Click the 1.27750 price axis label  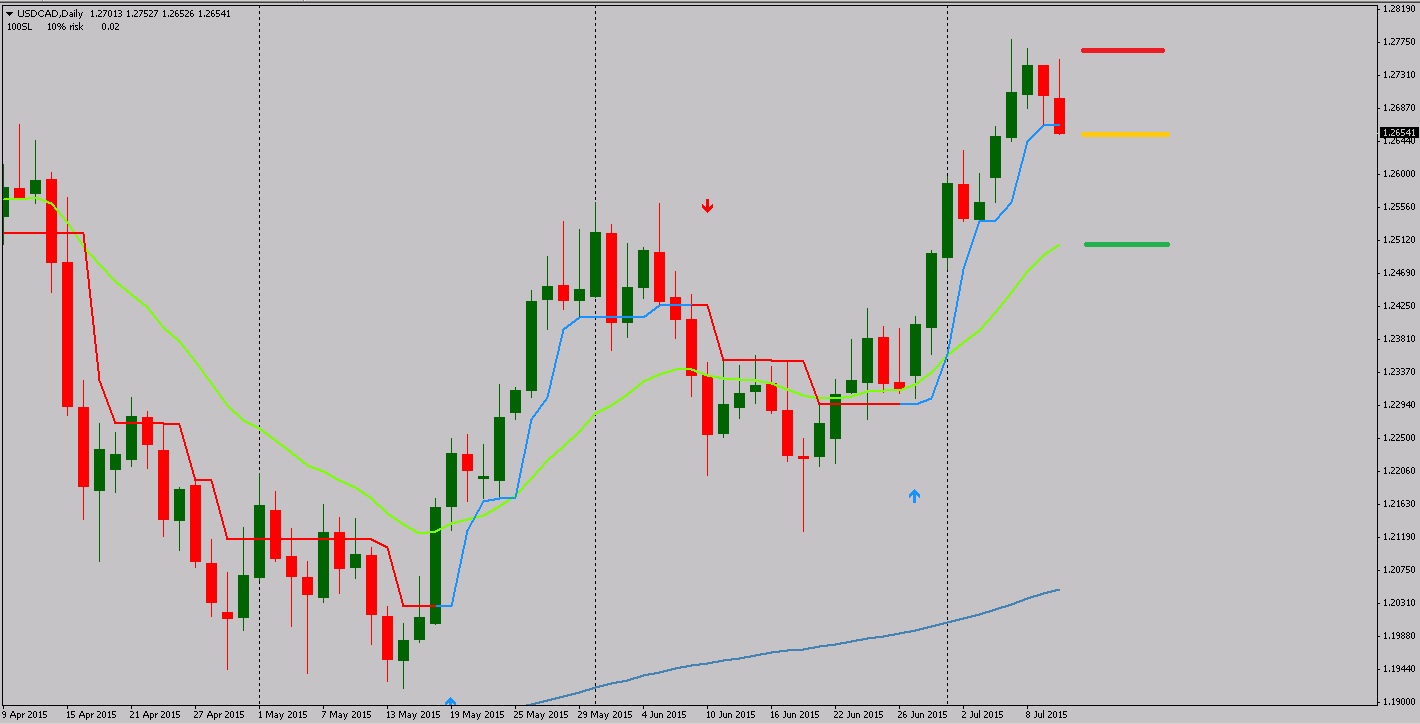coord(1400,42)
